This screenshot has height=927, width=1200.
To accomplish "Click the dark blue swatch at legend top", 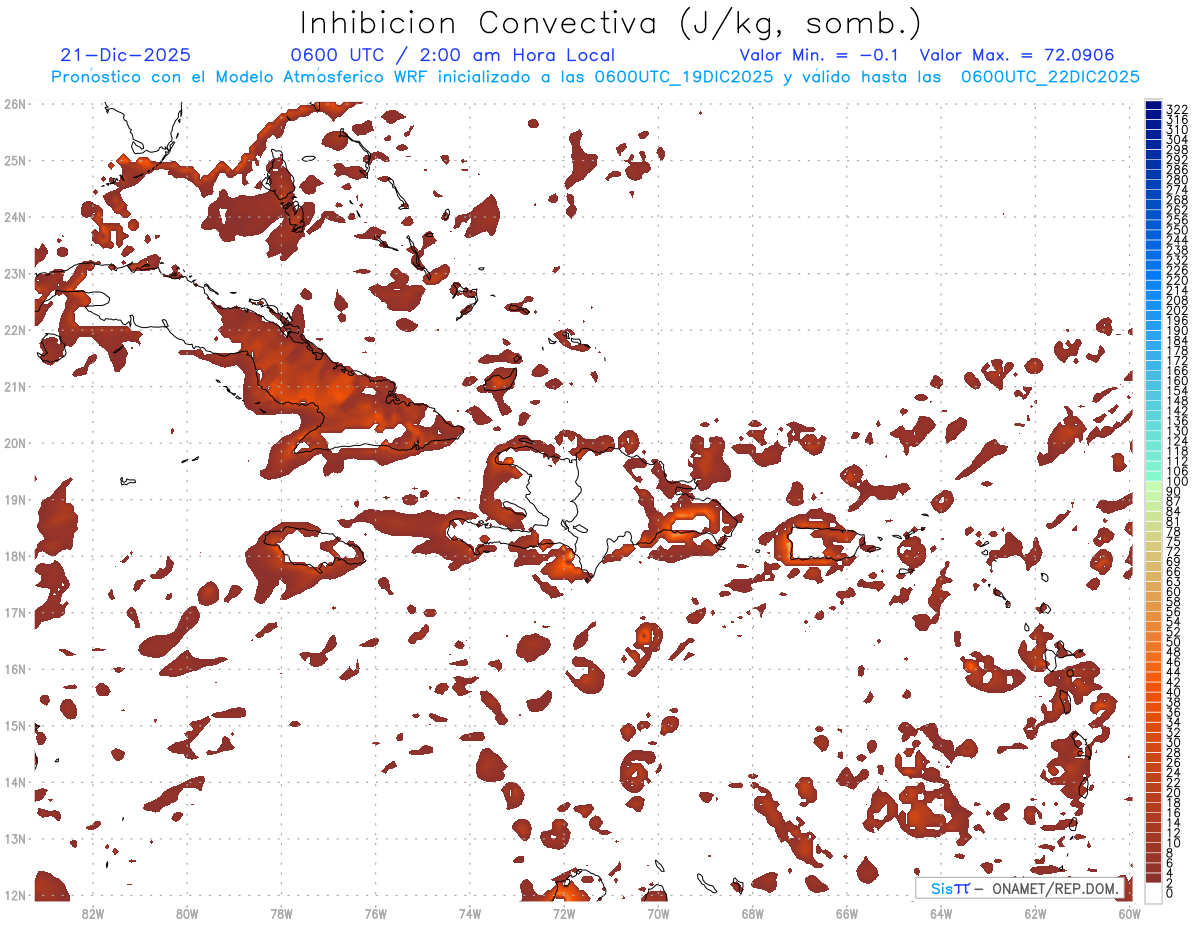I will pyautogui.click(x=1153, y=107).
